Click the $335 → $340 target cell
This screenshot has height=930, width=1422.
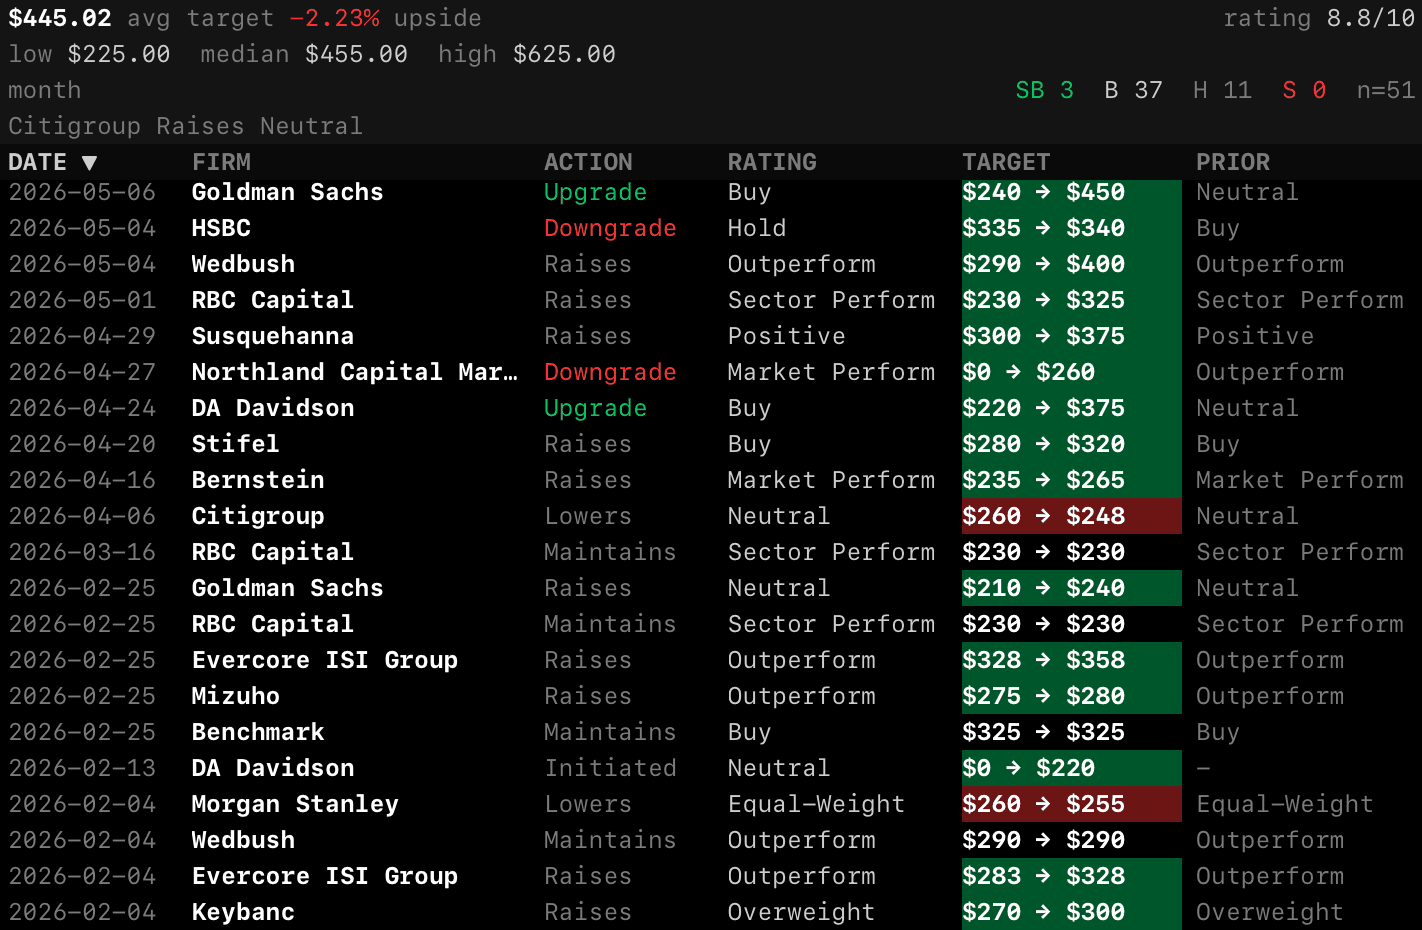pos(1072,228)
